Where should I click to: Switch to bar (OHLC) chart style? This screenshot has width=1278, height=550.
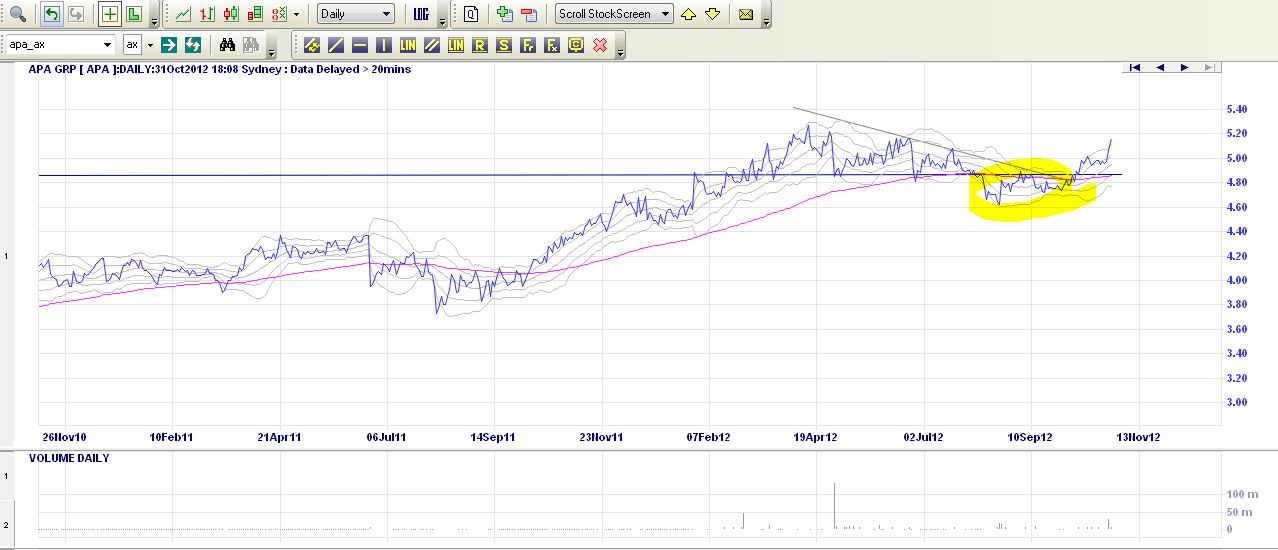(x=207, y=14)
